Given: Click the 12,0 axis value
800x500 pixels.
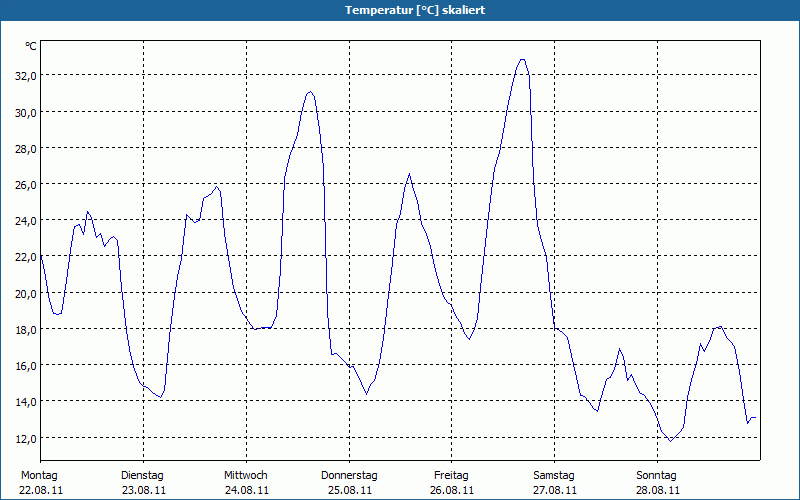Looking at the screenshot, I should tap(26, 438).
